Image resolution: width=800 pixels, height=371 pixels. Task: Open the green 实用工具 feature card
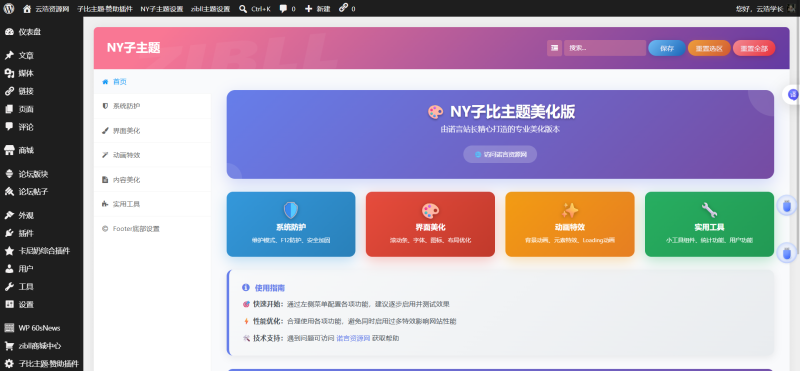709,224
